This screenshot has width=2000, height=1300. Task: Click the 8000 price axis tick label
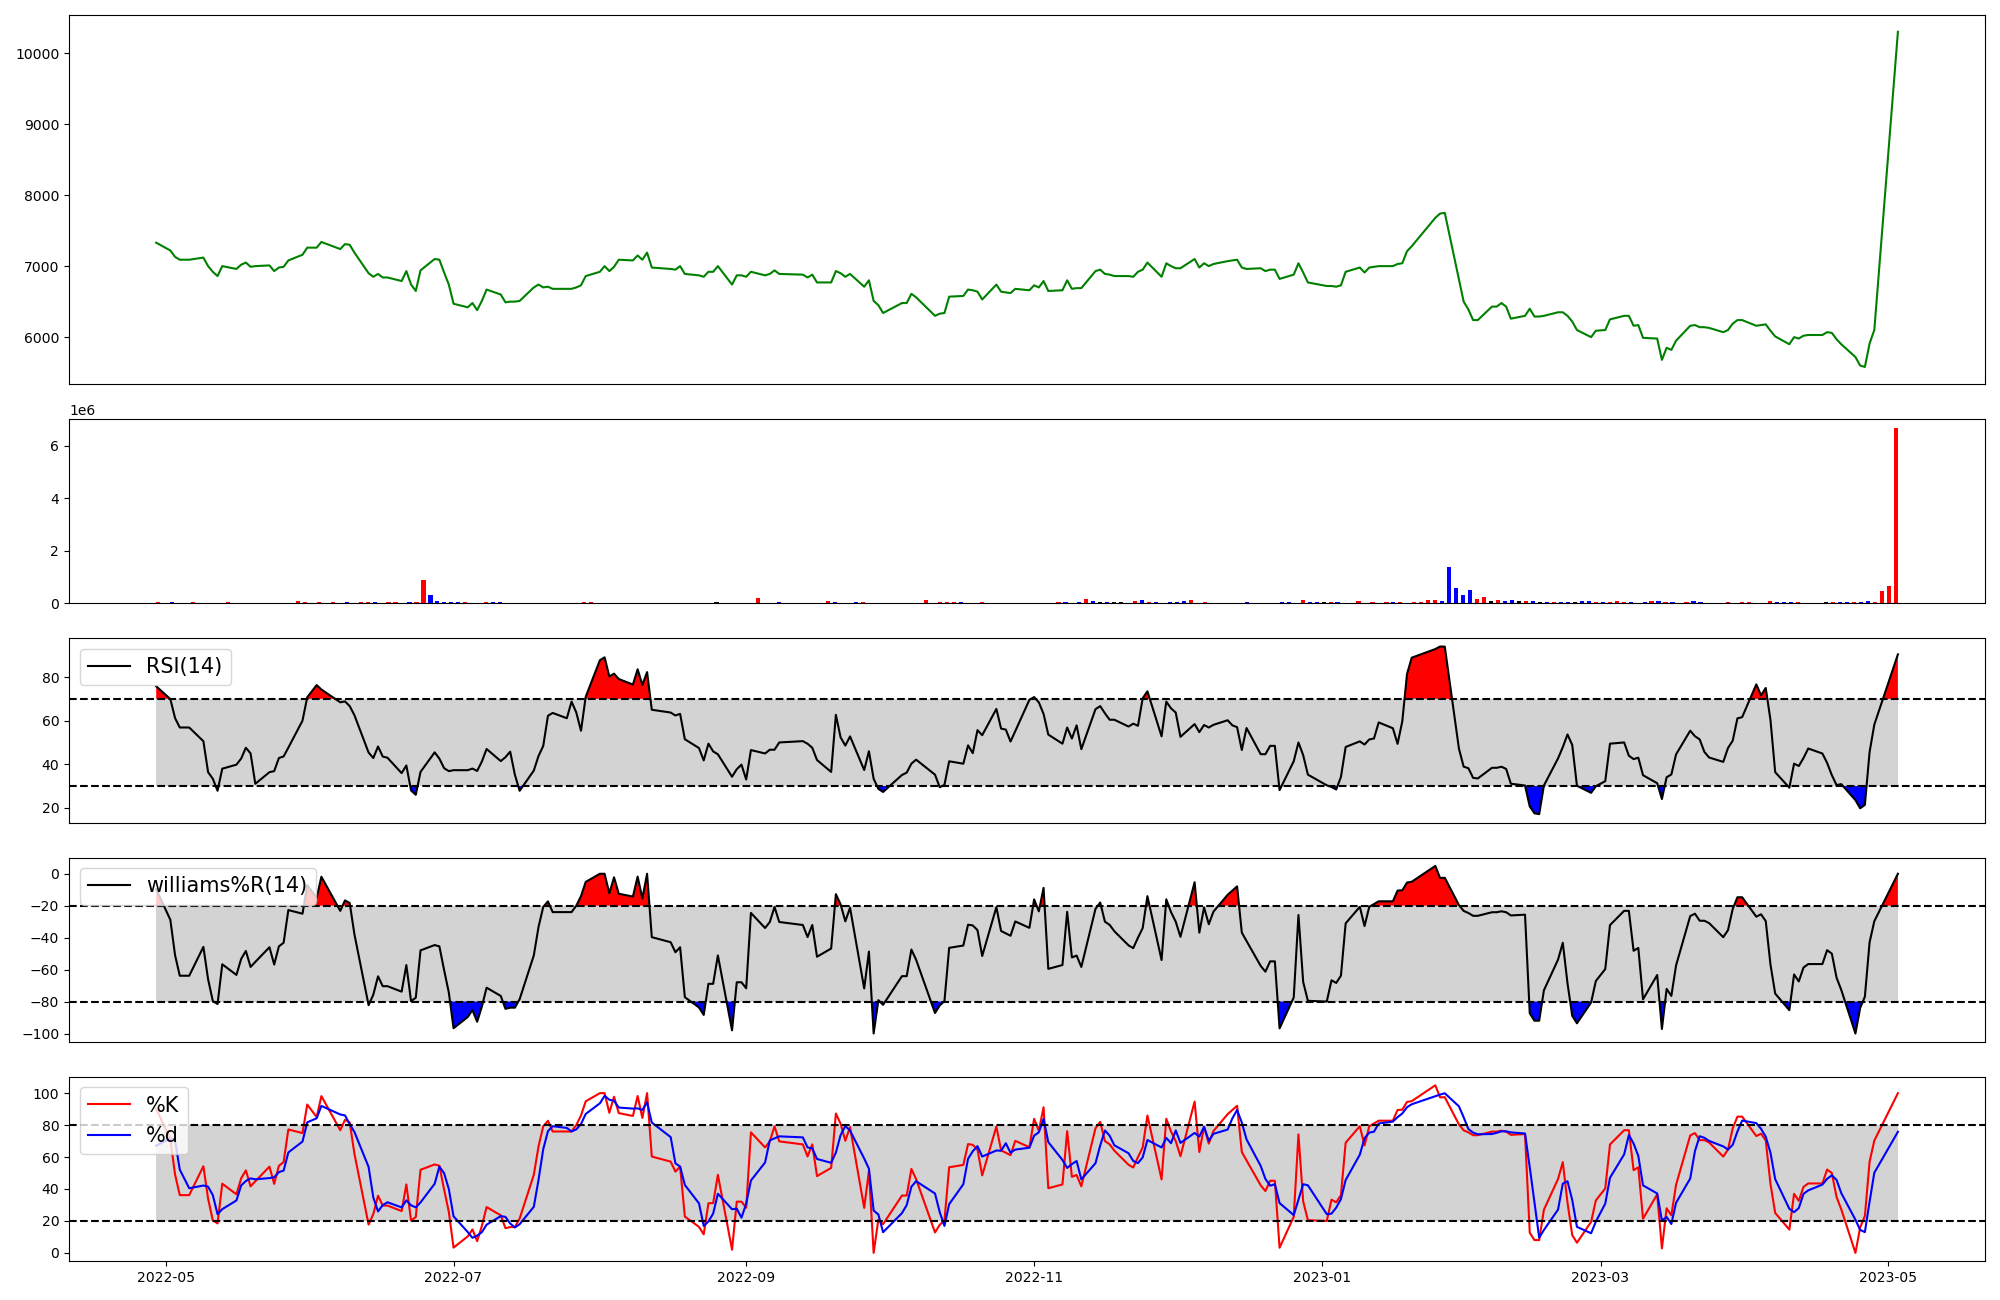pos(42,196)
